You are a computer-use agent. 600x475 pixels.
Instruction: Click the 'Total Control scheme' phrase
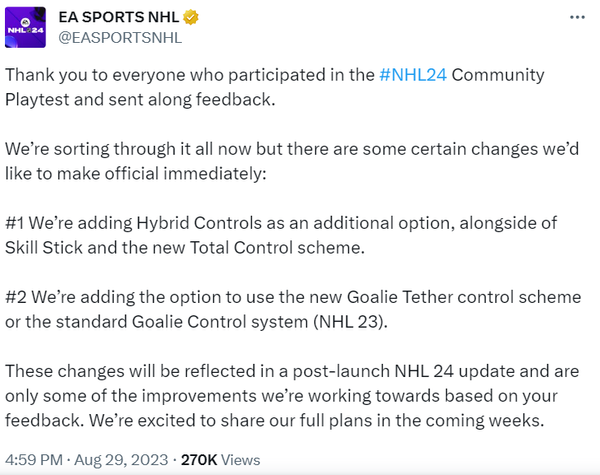tap(276, 248)
